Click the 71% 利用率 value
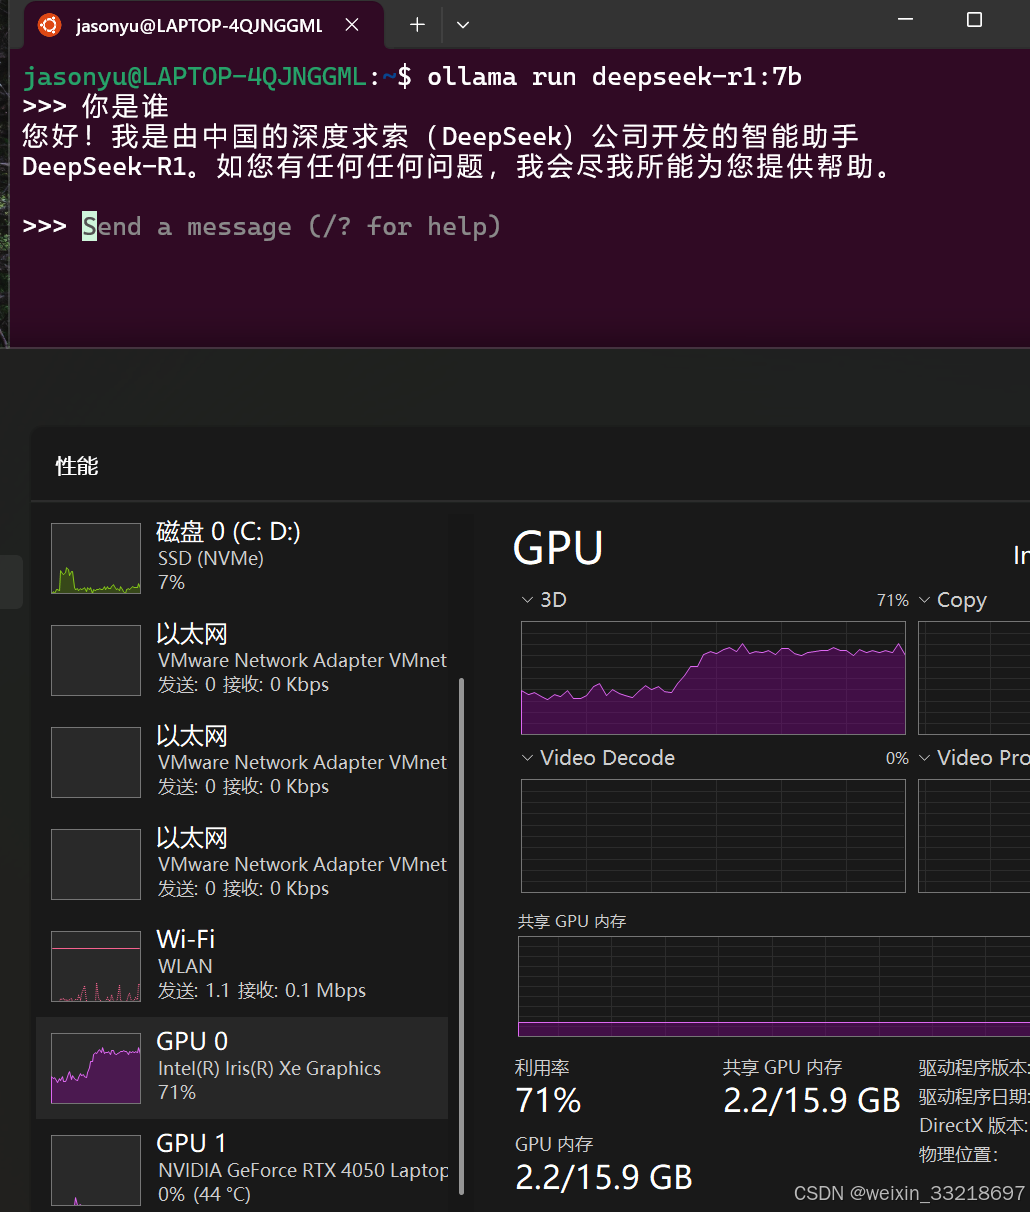1030x1212 pixels. 548,1100
